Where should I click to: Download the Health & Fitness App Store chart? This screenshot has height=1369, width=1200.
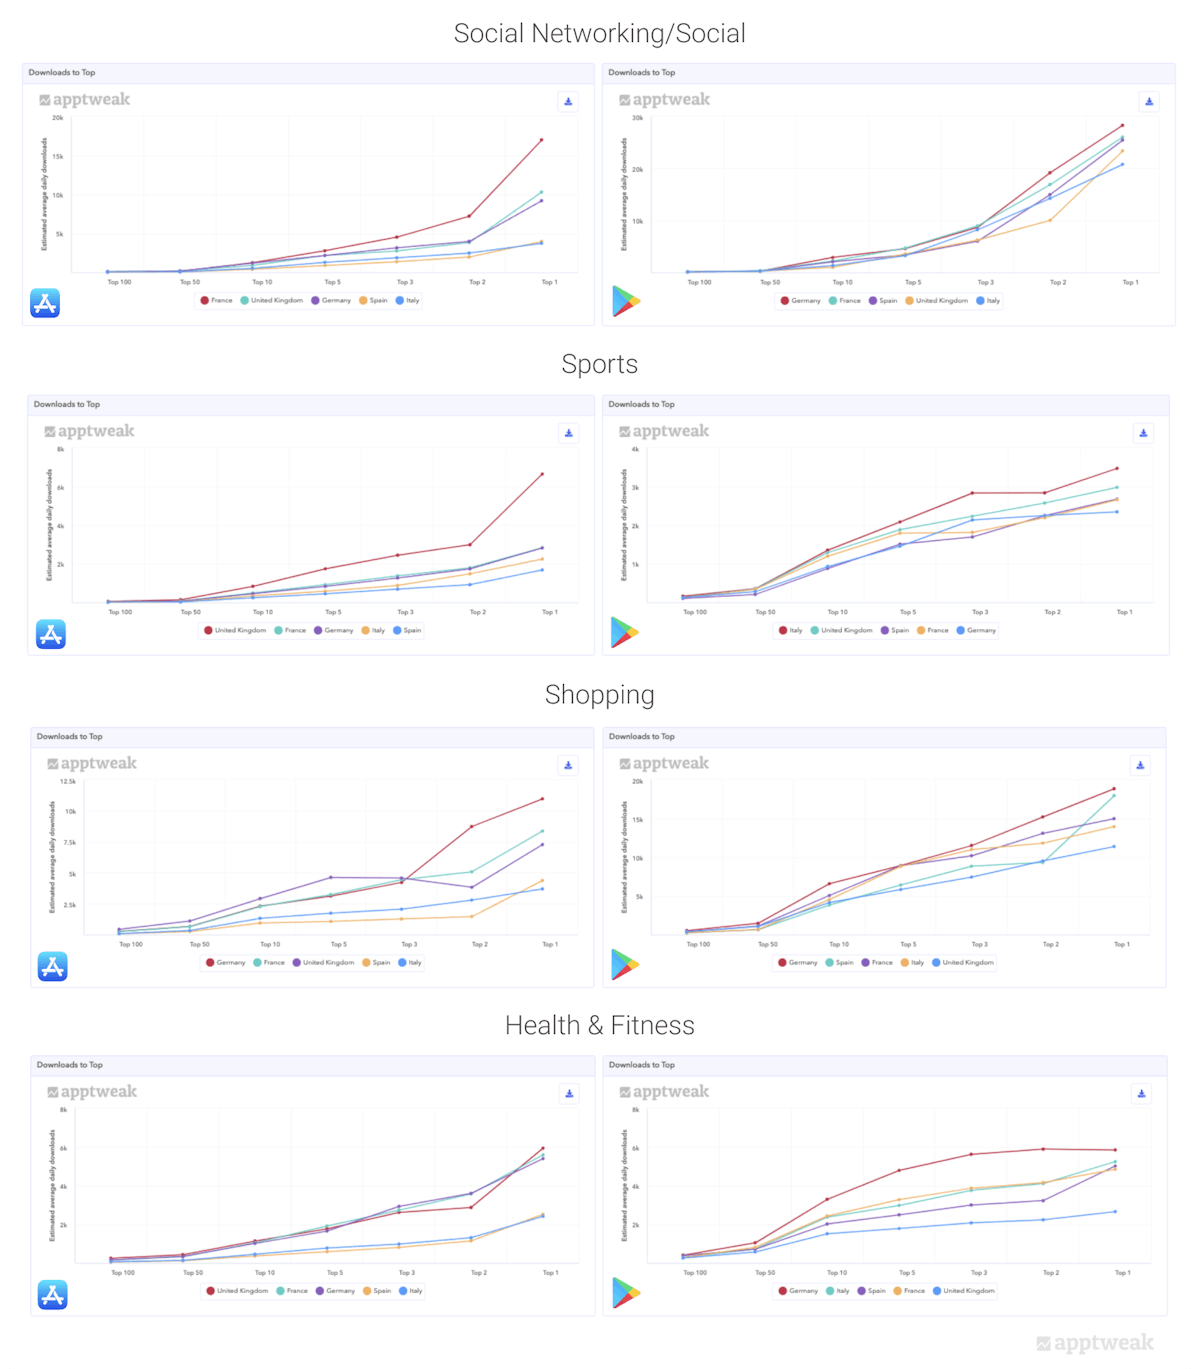(x=569, y=1094)
